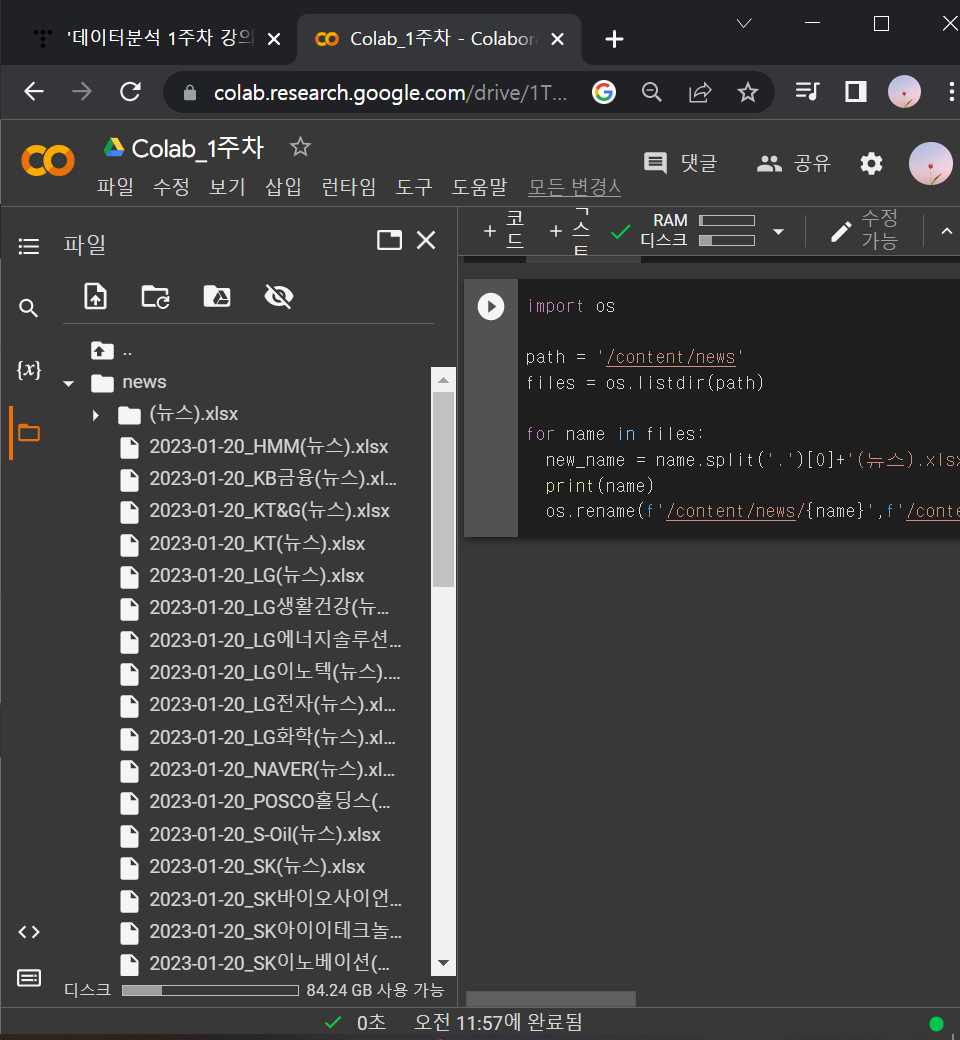Open the variables {x} panel
The image size is (960, 1040).
(29, 369)
